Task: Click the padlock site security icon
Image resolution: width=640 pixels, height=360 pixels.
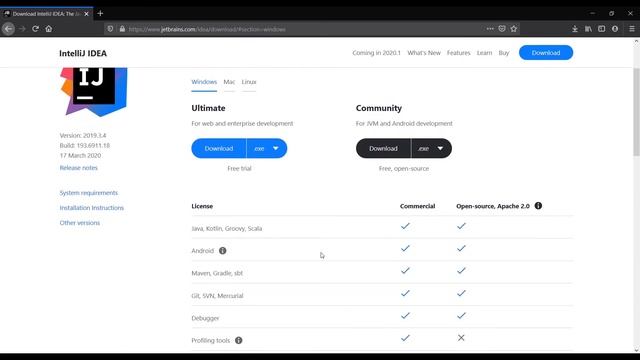Action: pos(122,29)
